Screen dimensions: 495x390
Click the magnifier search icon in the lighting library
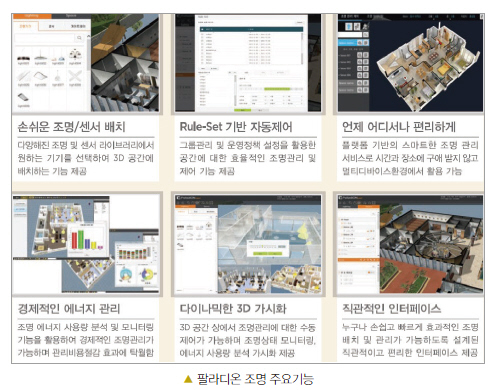coord(79,38)
